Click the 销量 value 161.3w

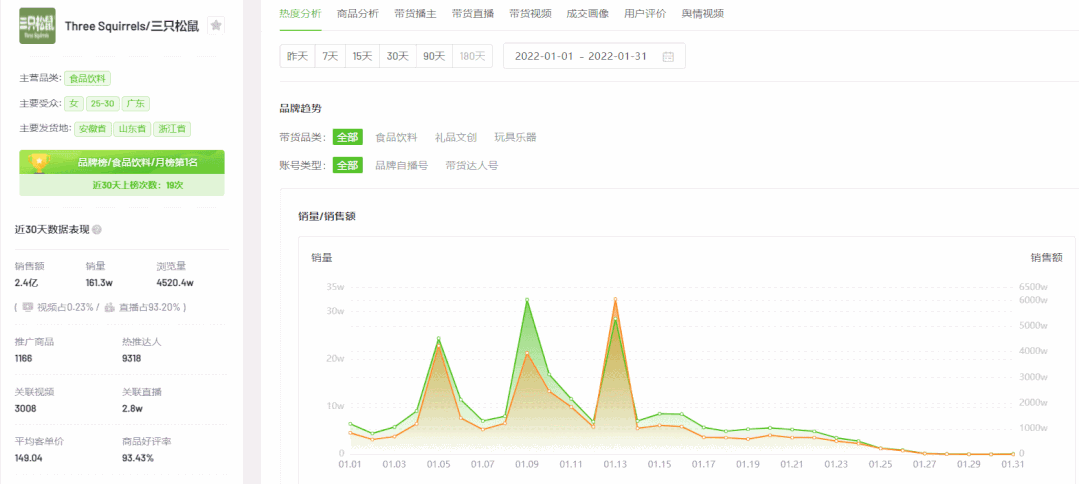100,282
